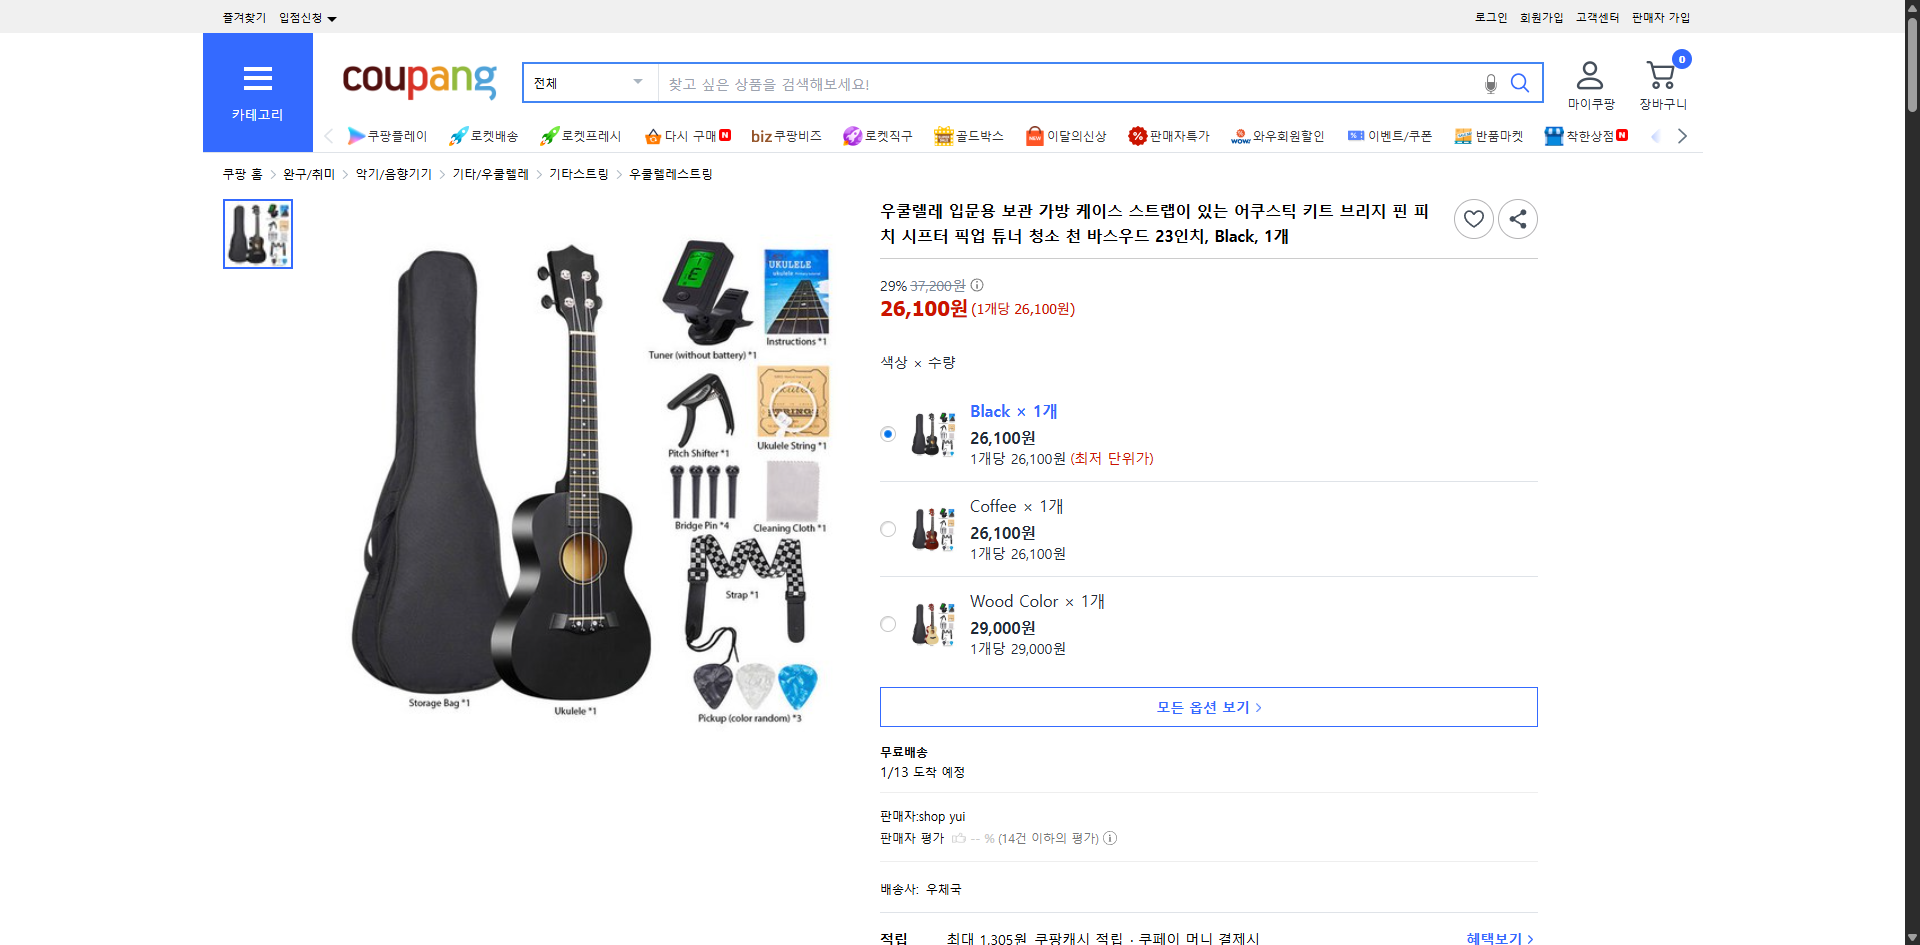Click the right chevron in the category strip
The image size is (1920, 945).
coord(1682,135)
